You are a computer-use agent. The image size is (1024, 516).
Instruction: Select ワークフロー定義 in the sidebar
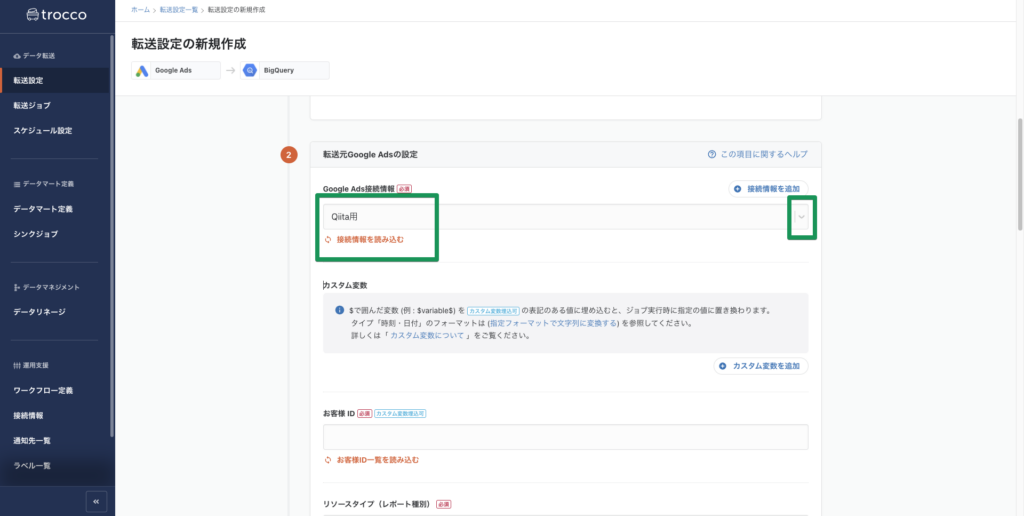42,390
